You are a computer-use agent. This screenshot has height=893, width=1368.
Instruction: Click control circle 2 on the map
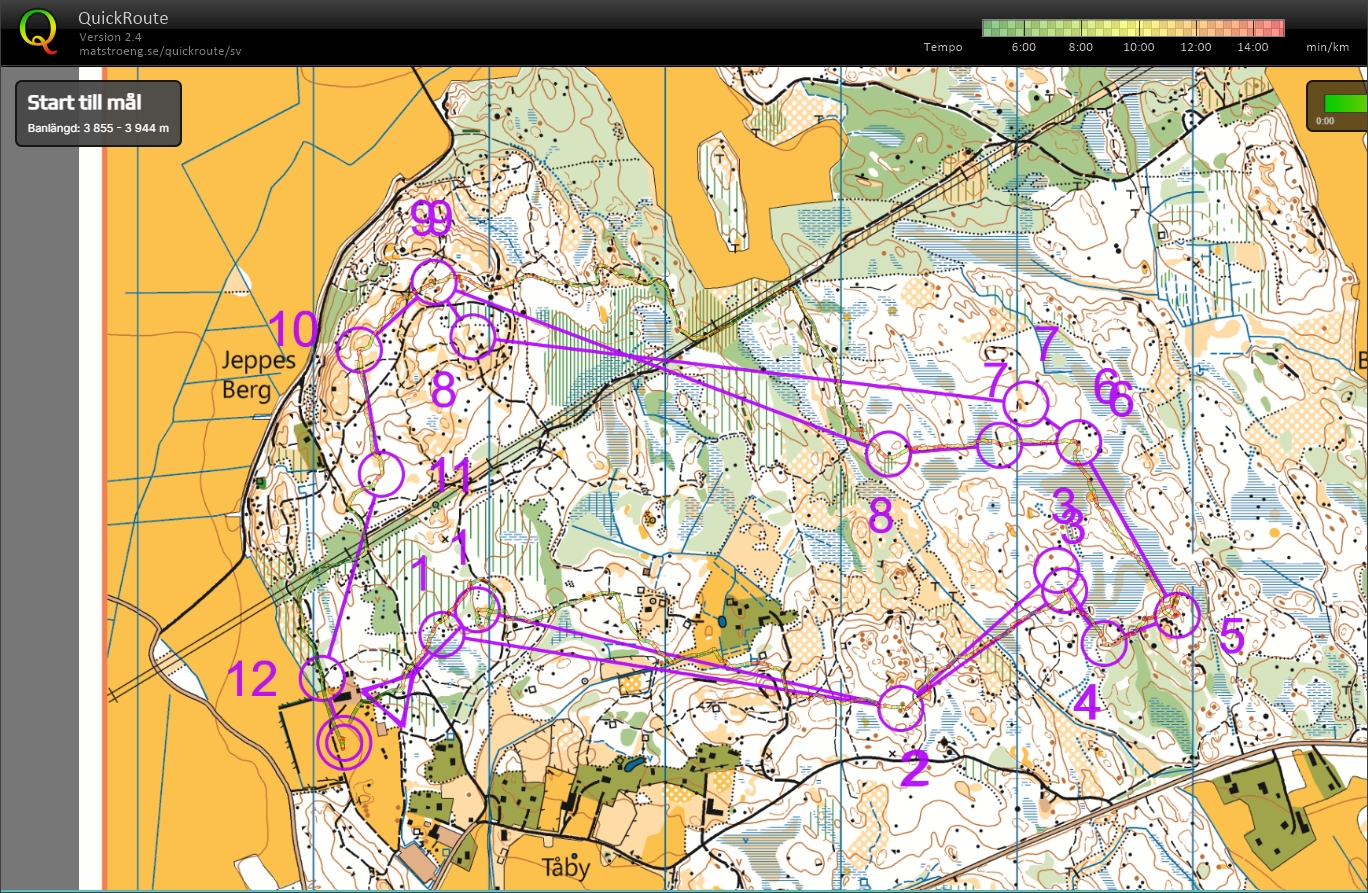[902, 710]
